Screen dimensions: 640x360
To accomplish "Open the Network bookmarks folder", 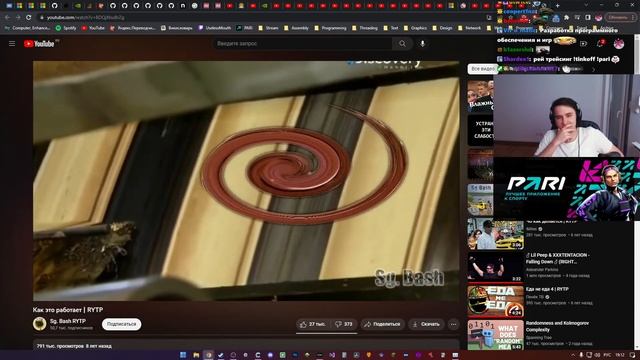I will coord(469,28).
